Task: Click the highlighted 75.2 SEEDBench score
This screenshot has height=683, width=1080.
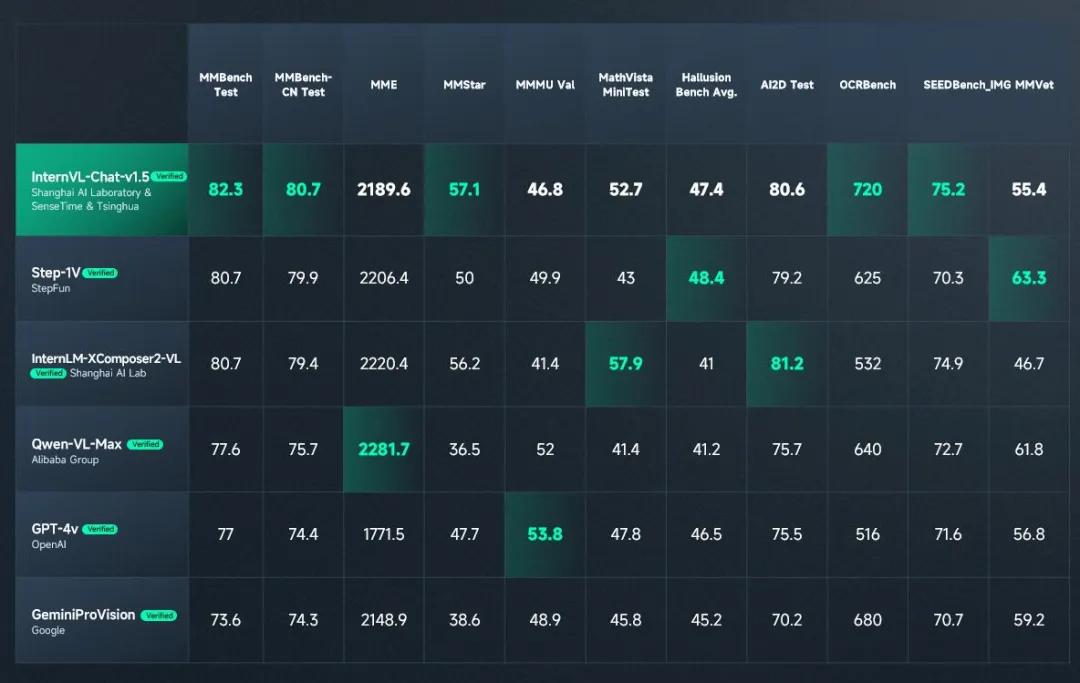Action: click(x=948, y=189)
